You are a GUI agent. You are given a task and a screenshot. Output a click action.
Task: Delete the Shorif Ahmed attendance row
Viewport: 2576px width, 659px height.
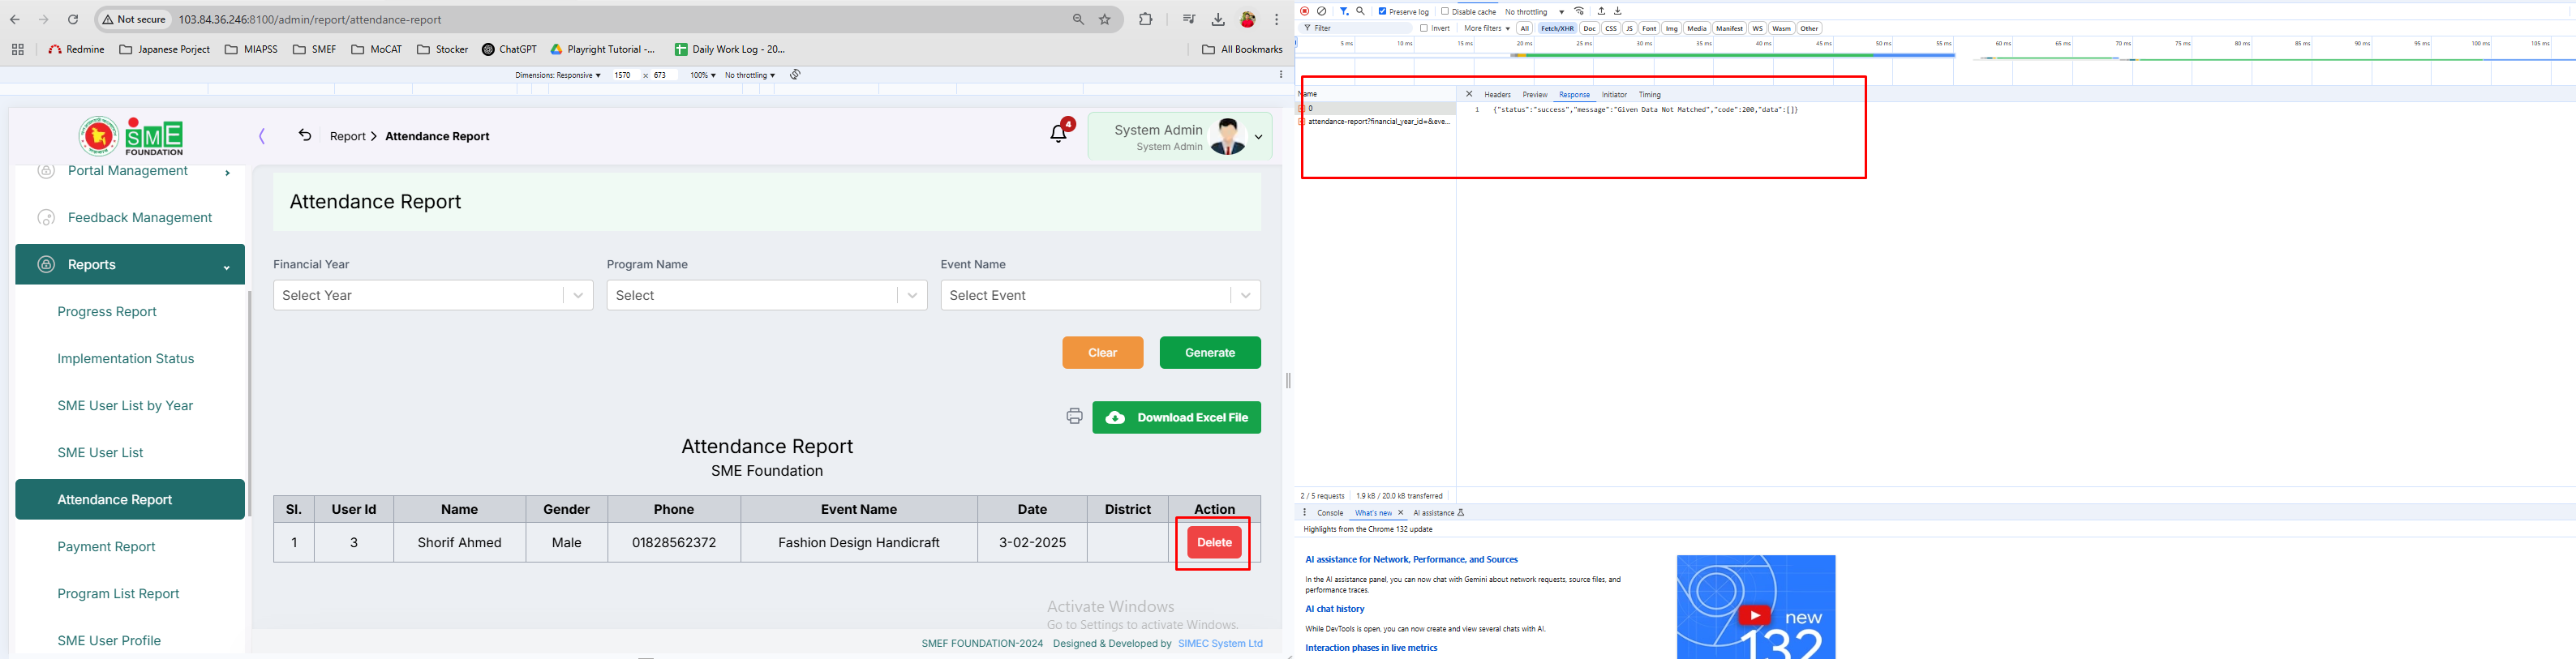pyautogui.click(x=1214, y=543)
